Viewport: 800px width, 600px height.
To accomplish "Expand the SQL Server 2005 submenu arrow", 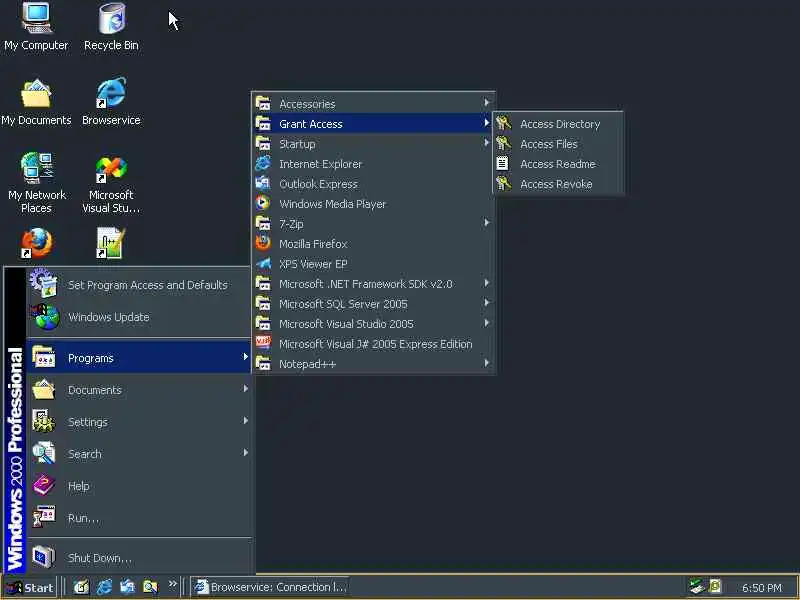I will pyautogui.click(x=487, y=303).
